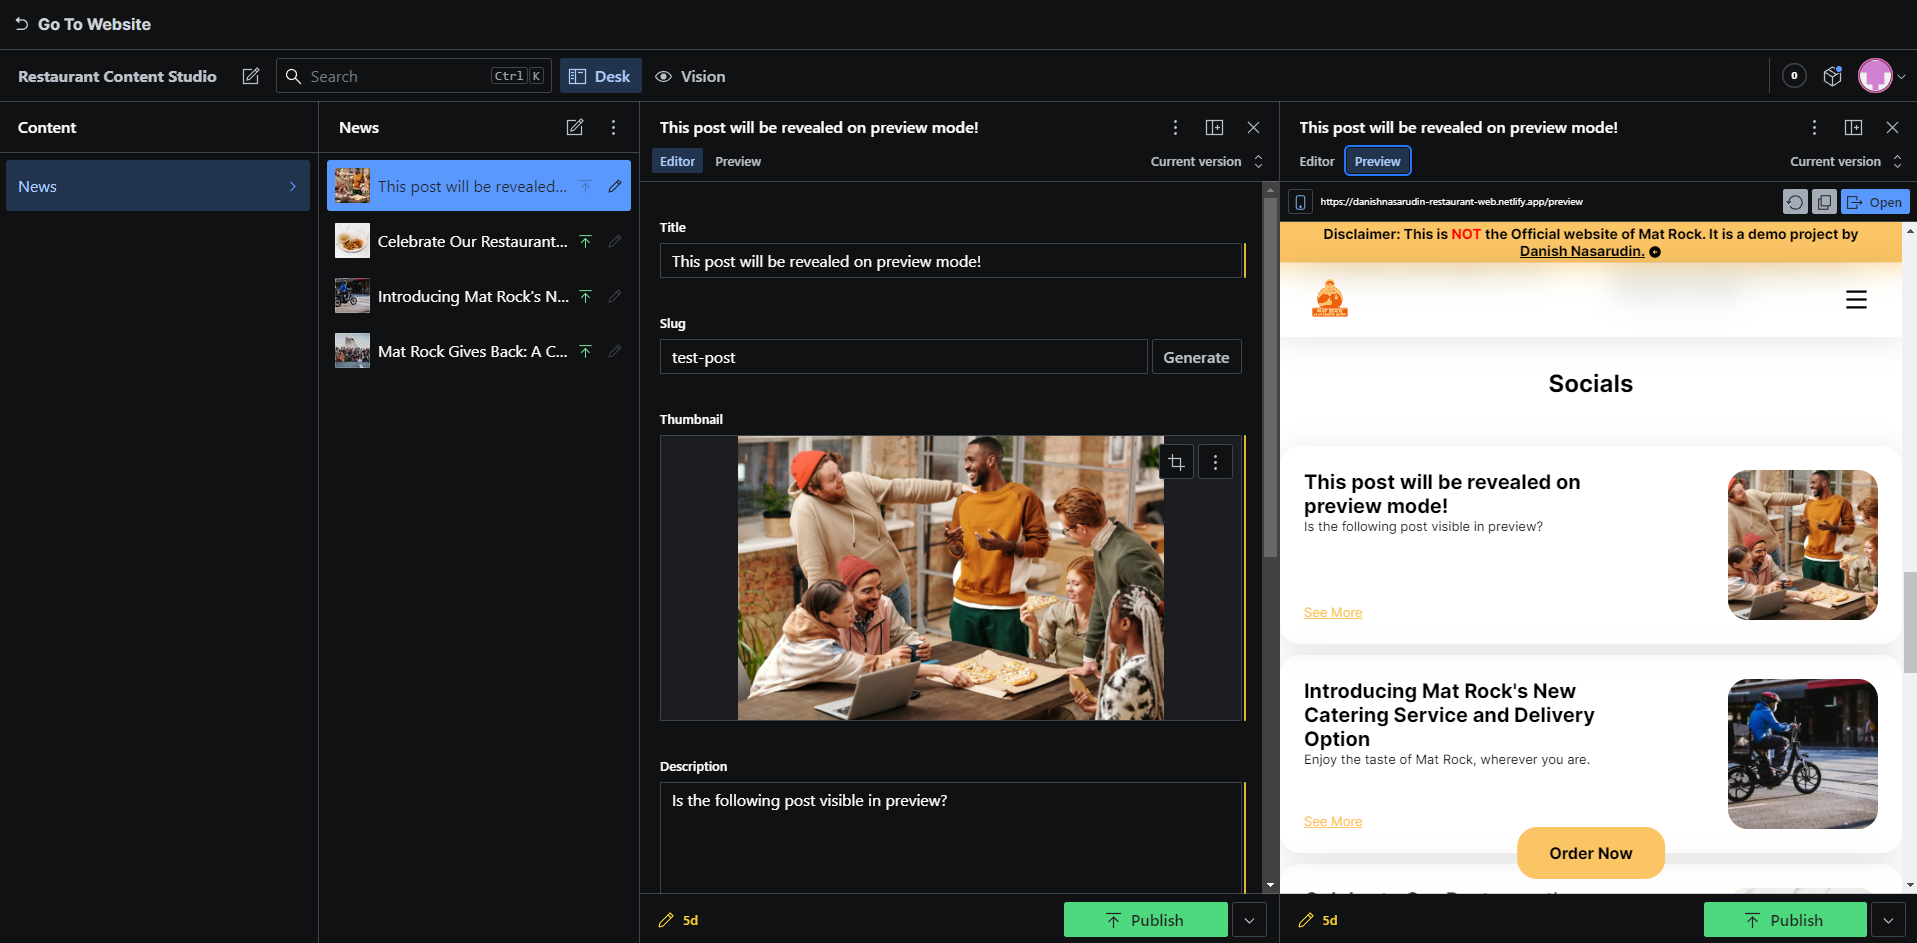Click the Open in new window button

[1875, 202]
